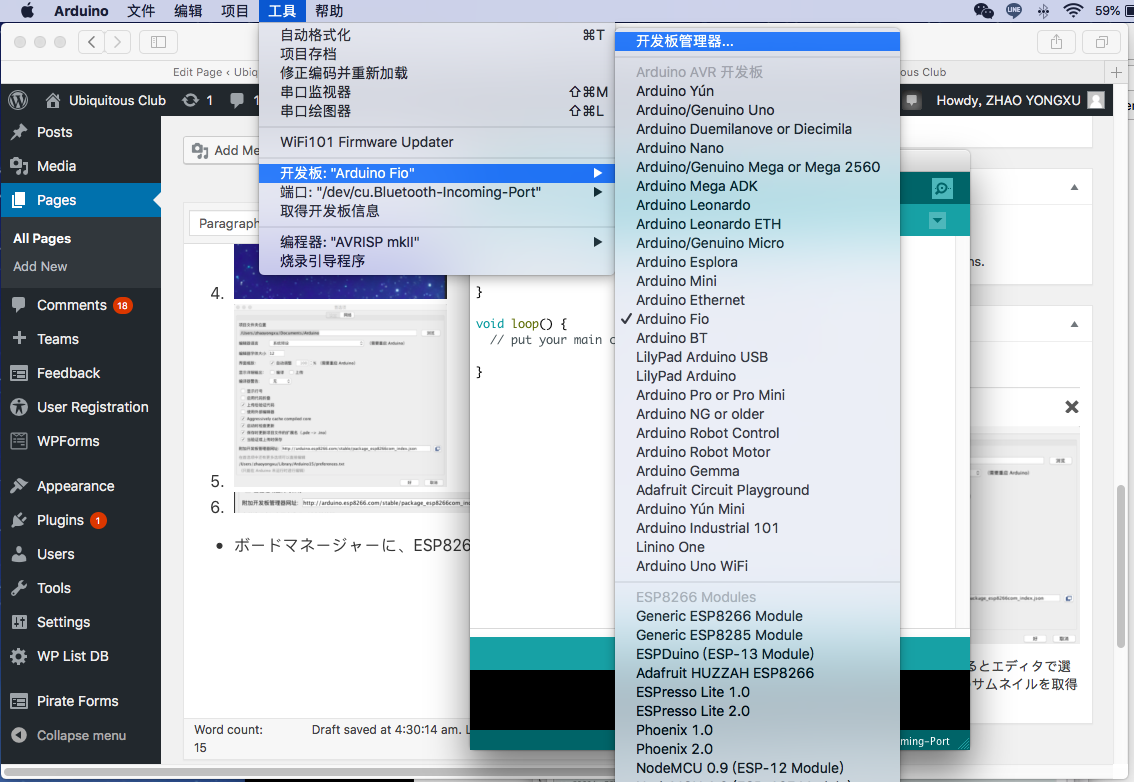
Task: Expand the 开发板 Arduino Fio submenu
Action: (x=437, y=173)
